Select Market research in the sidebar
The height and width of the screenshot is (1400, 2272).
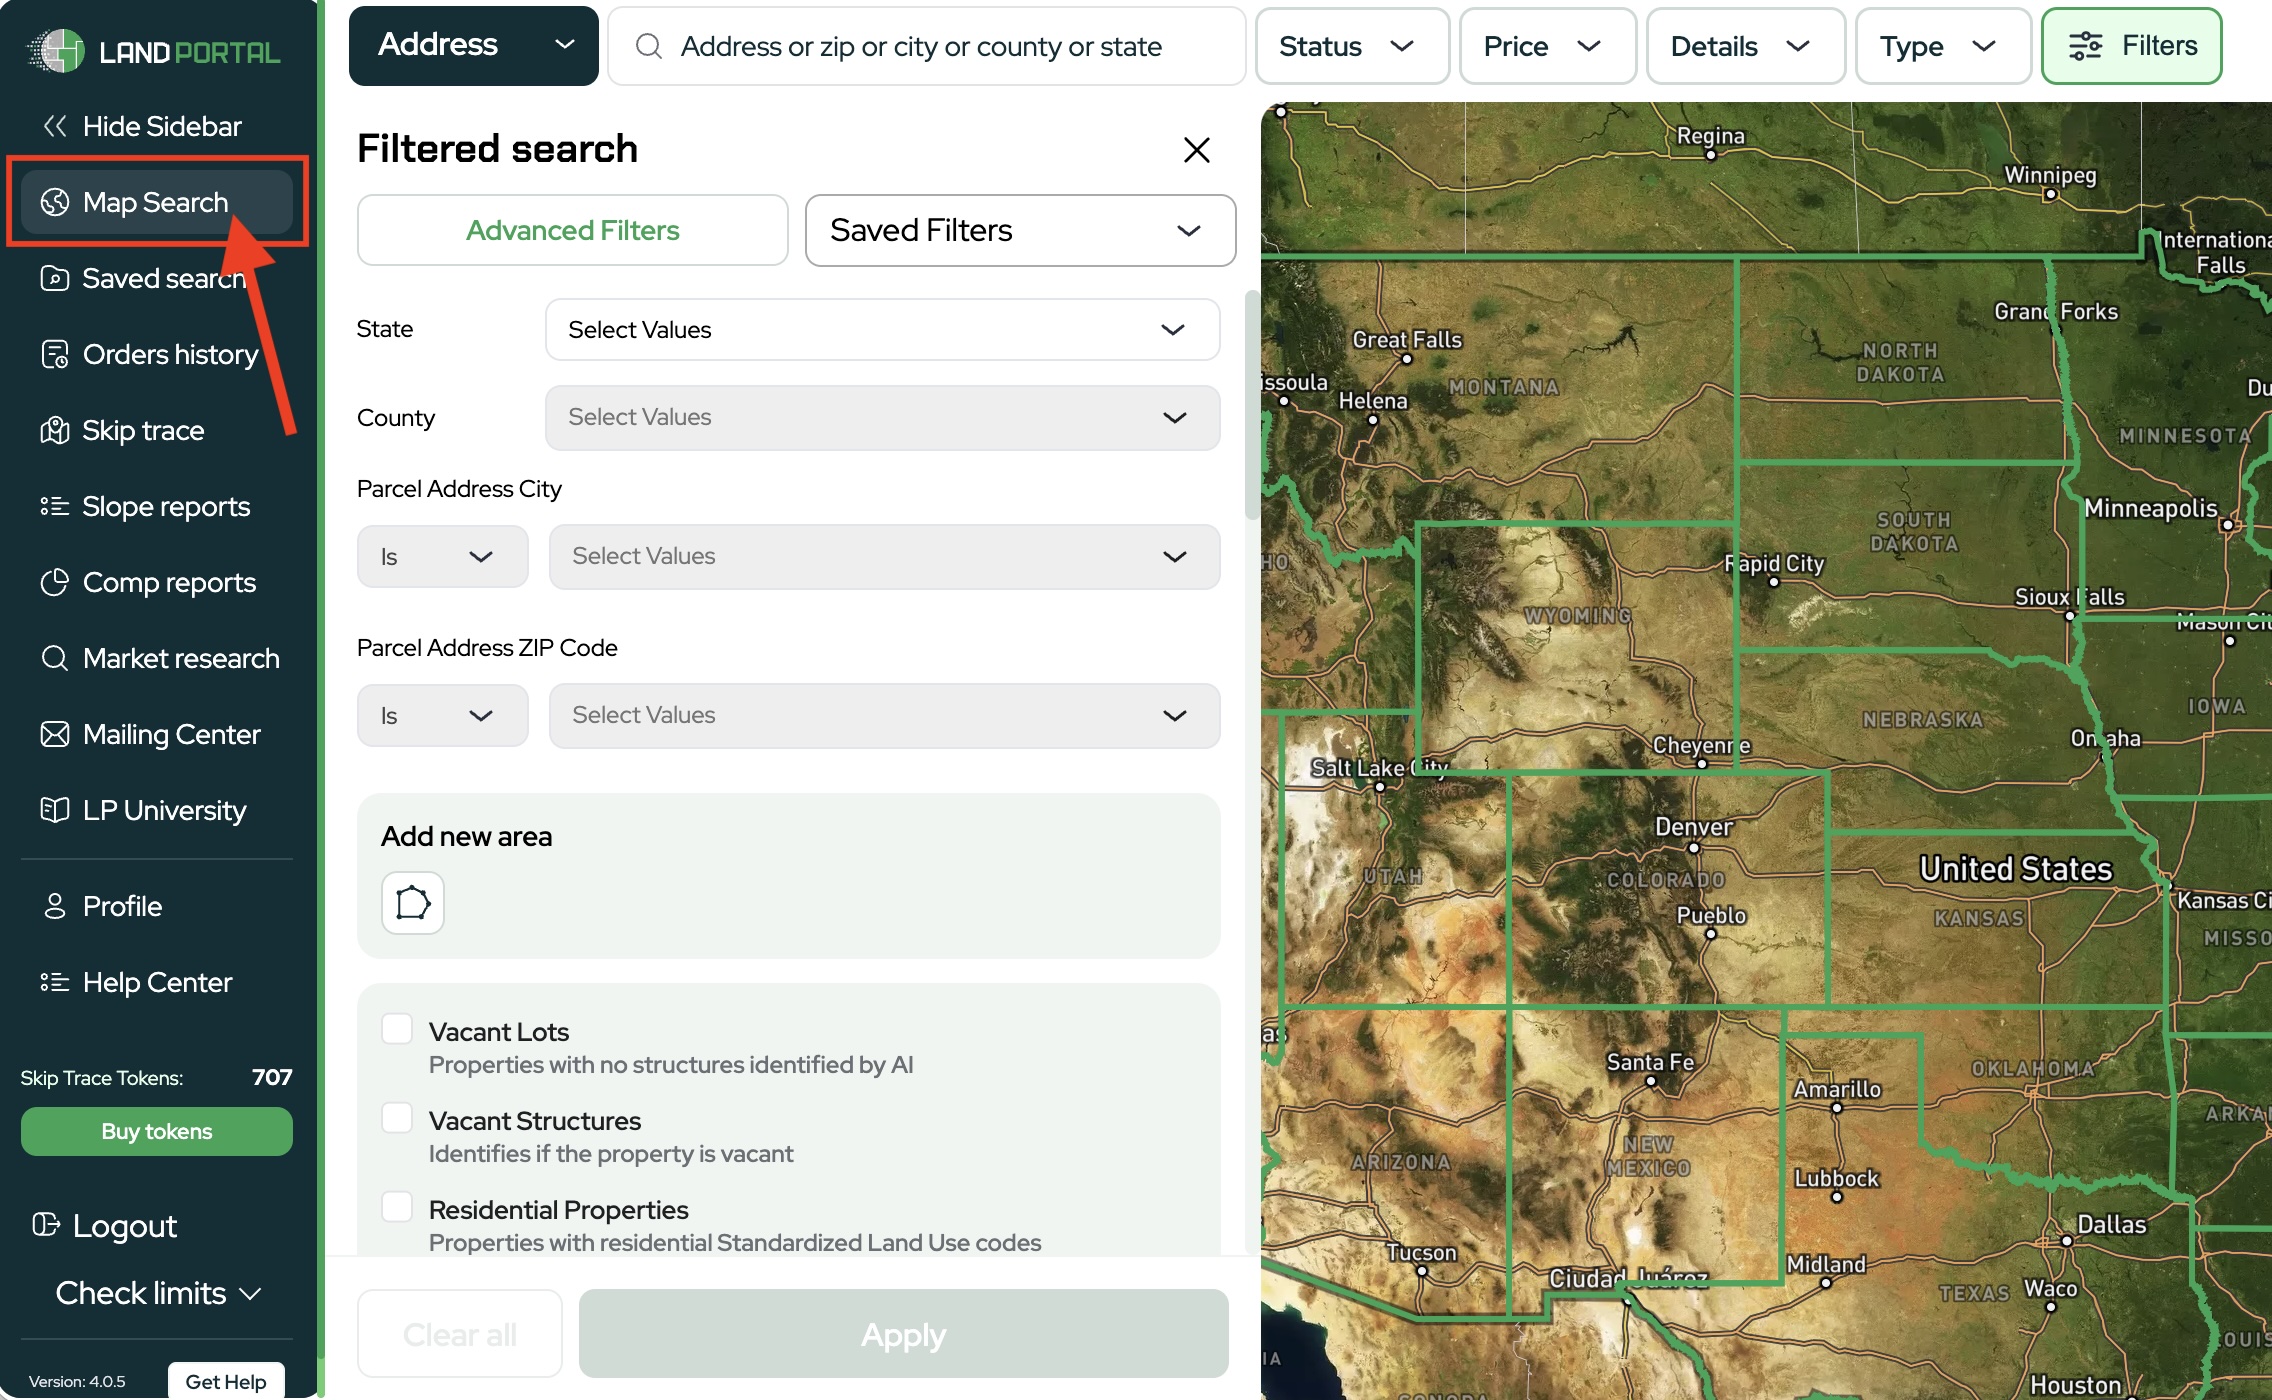[x=180, y=659]
